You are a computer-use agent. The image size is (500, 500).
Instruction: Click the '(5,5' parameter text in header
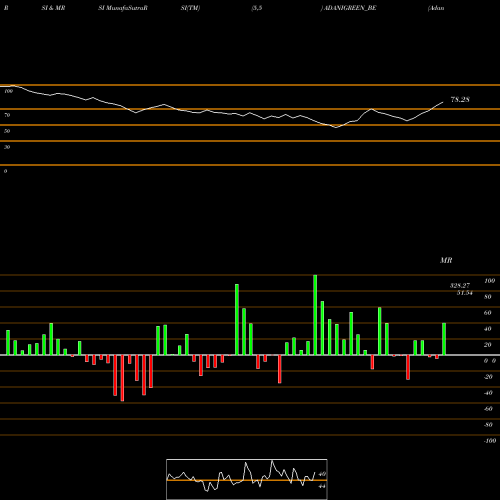tap(257, 8)
